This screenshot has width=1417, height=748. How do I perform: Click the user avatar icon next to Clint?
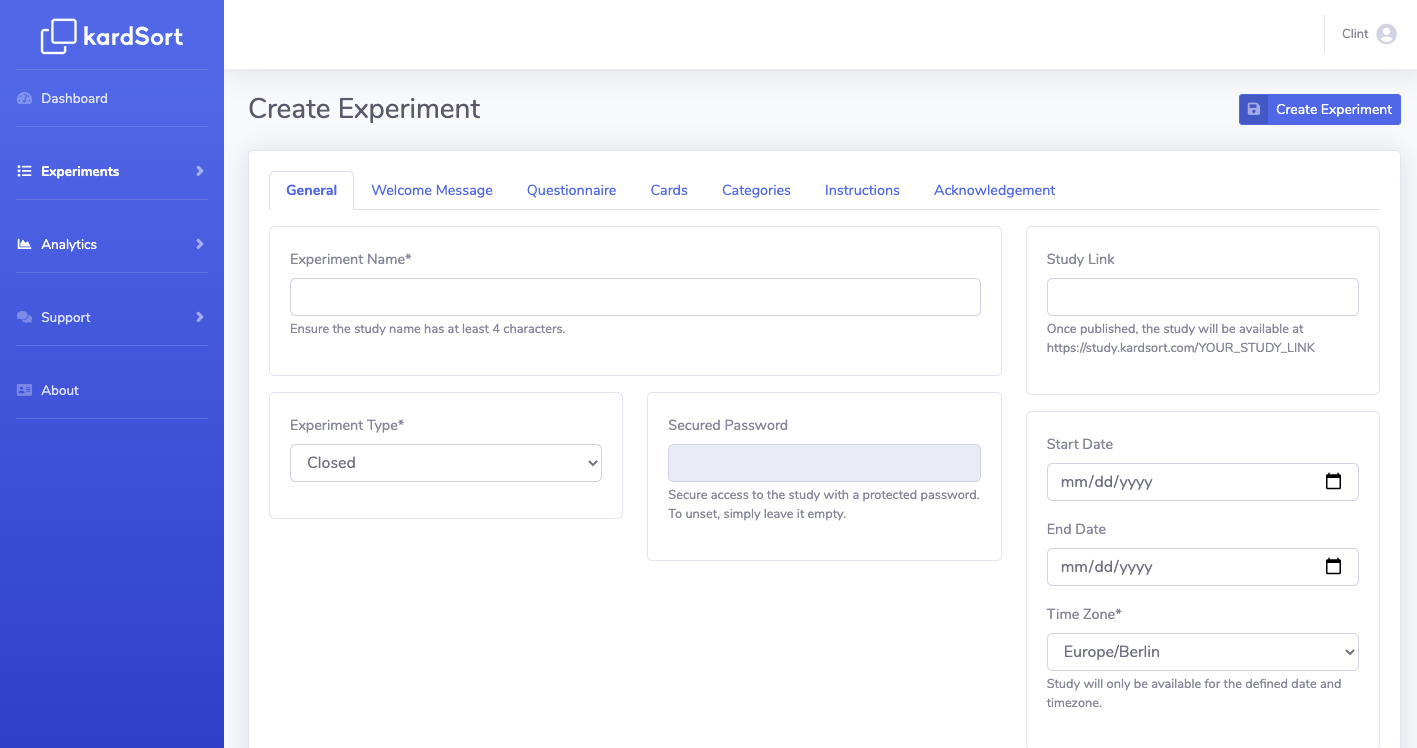coord(1386,34)
